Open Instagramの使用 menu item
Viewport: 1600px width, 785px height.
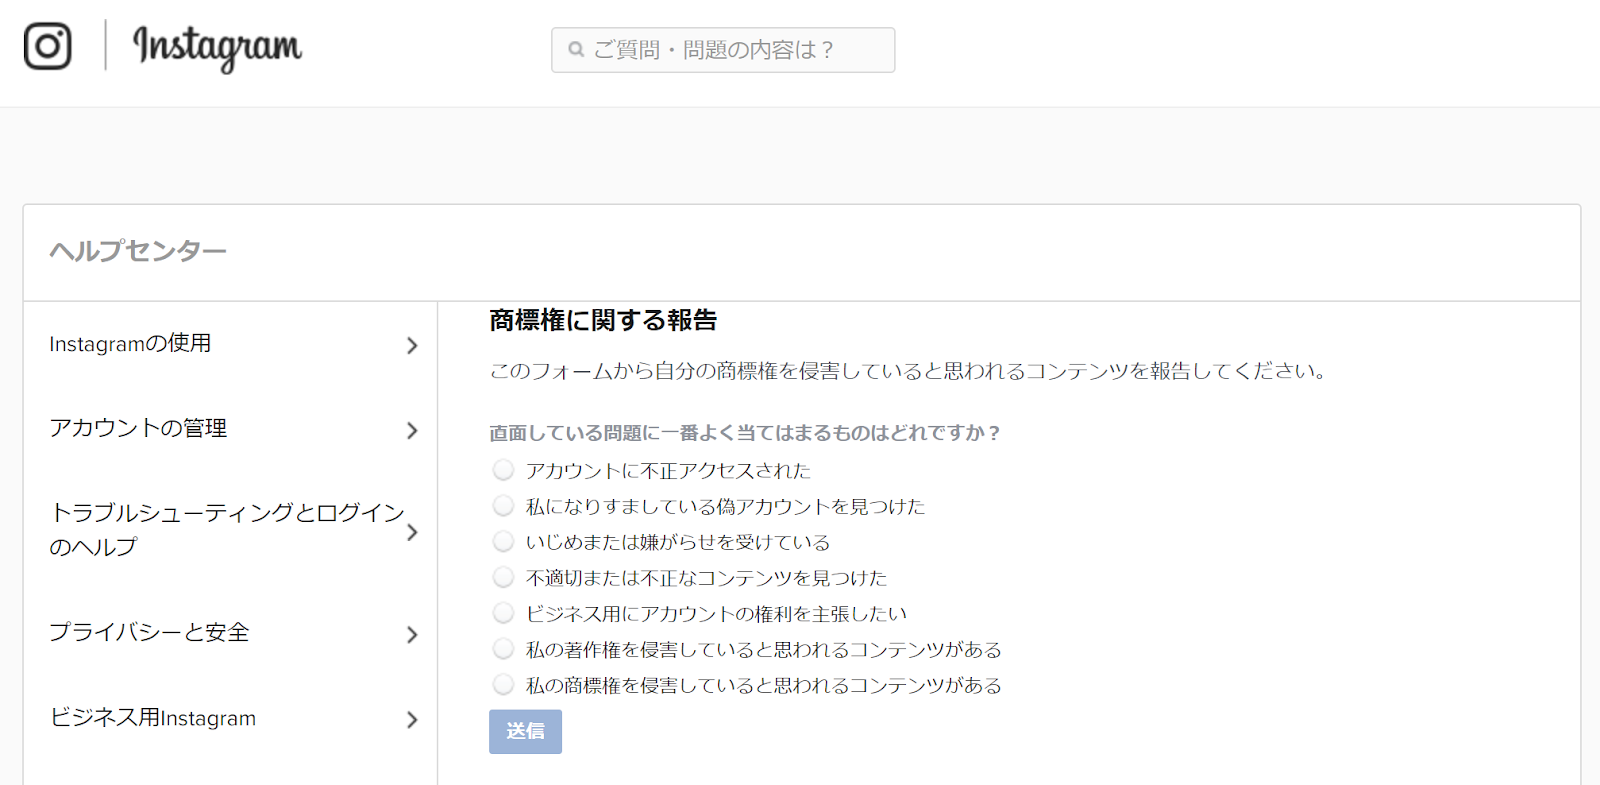point(130,344)
